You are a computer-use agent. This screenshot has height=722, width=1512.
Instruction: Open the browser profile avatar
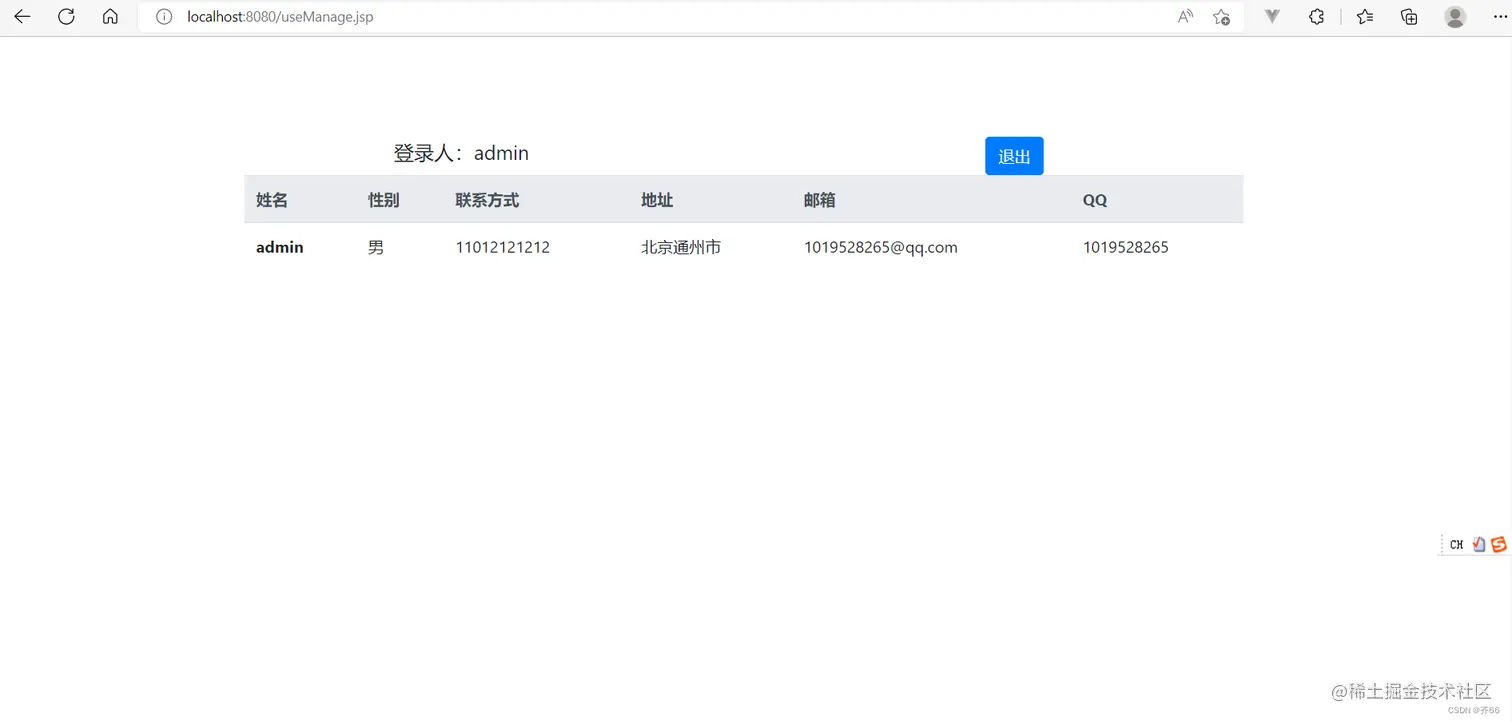(x=1454, y=16)
